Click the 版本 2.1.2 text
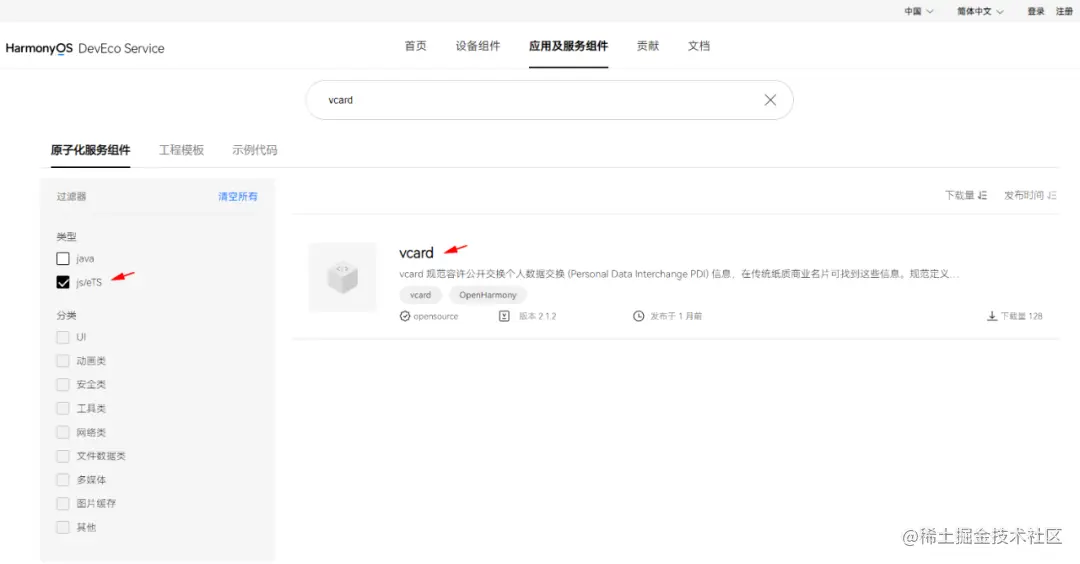Screen dimensions: 1080x564 537,316
